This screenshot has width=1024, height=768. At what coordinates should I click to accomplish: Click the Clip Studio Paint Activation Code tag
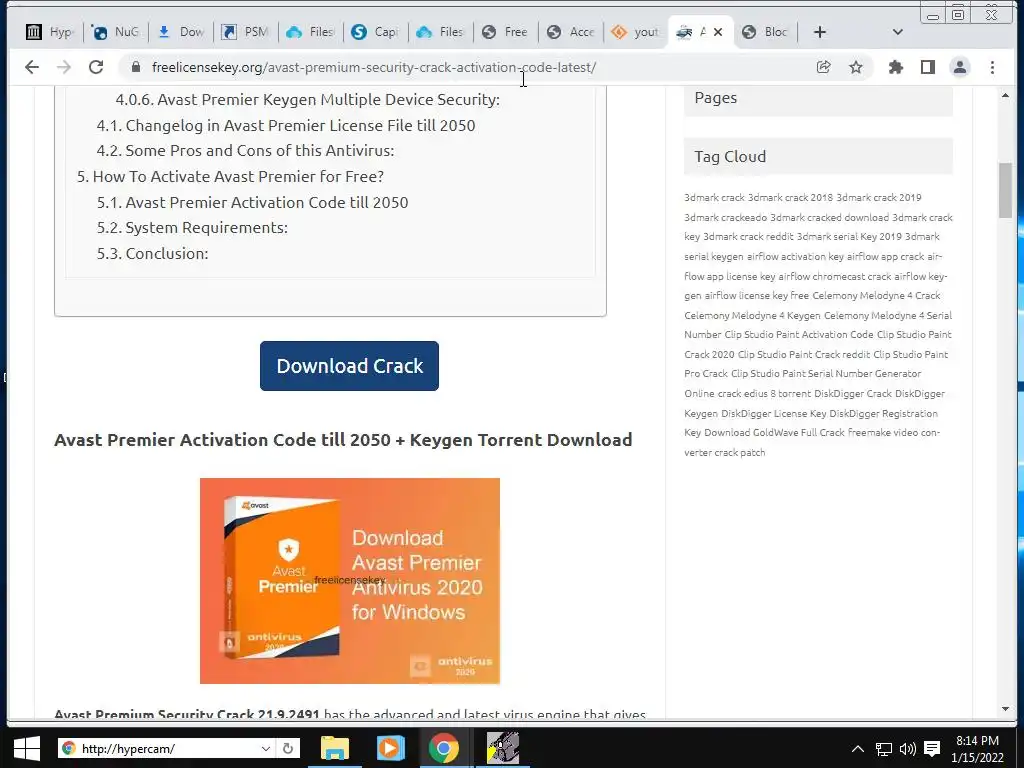tap(799, 334)
